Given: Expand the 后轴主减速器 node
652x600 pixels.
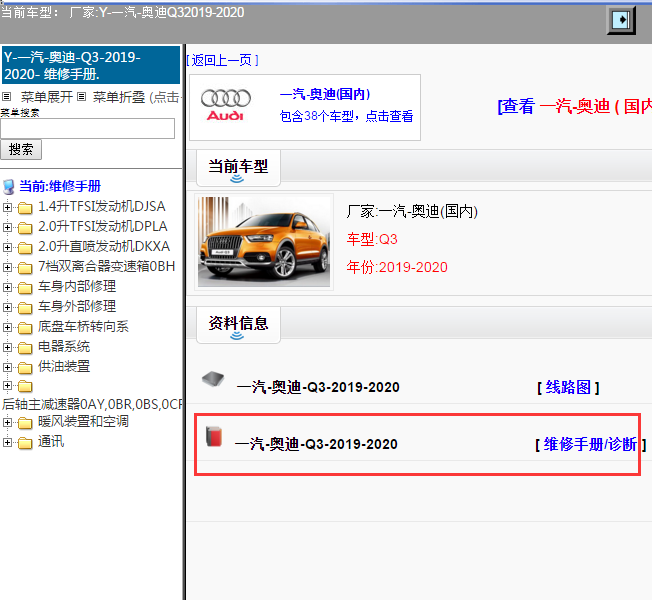Looking at the screenshot, I should click(x=7, y=386).
